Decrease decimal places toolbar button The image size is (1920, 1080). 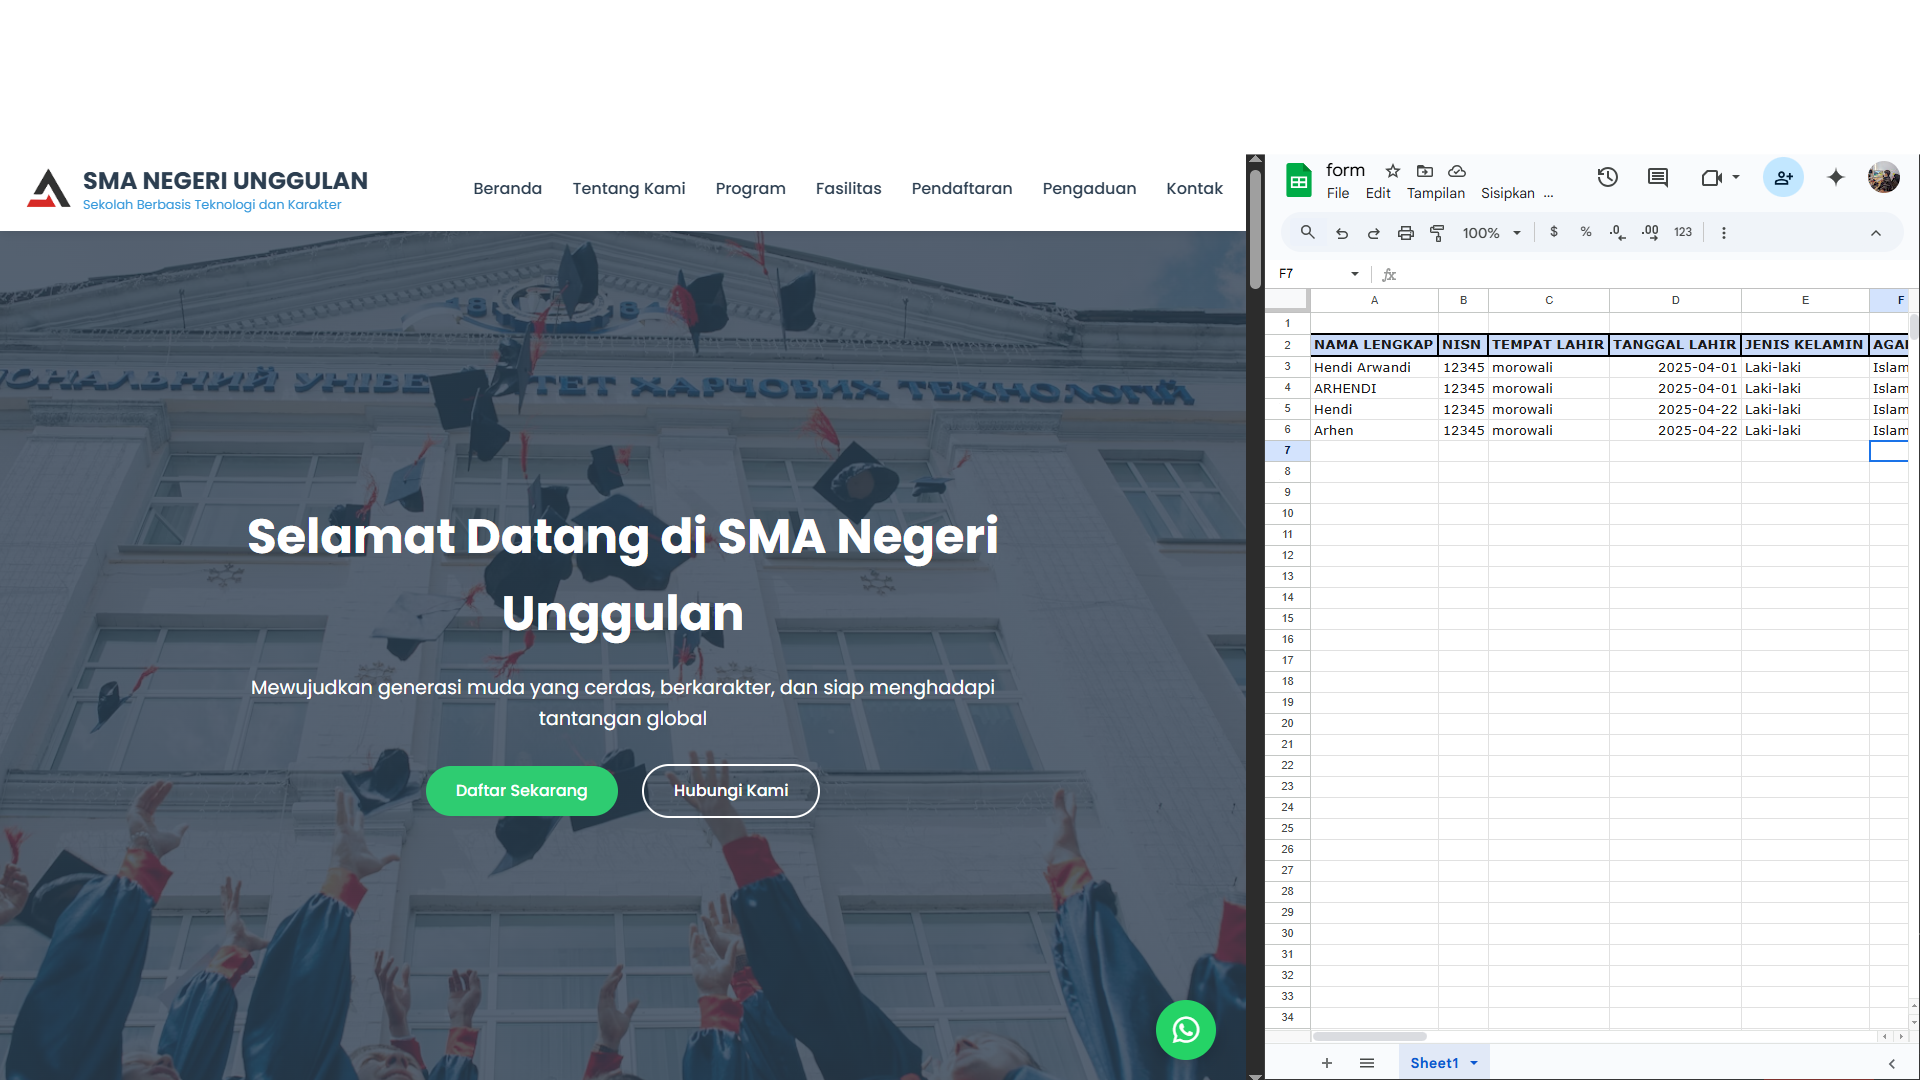pyautogui.click(x=1617, y=233)
